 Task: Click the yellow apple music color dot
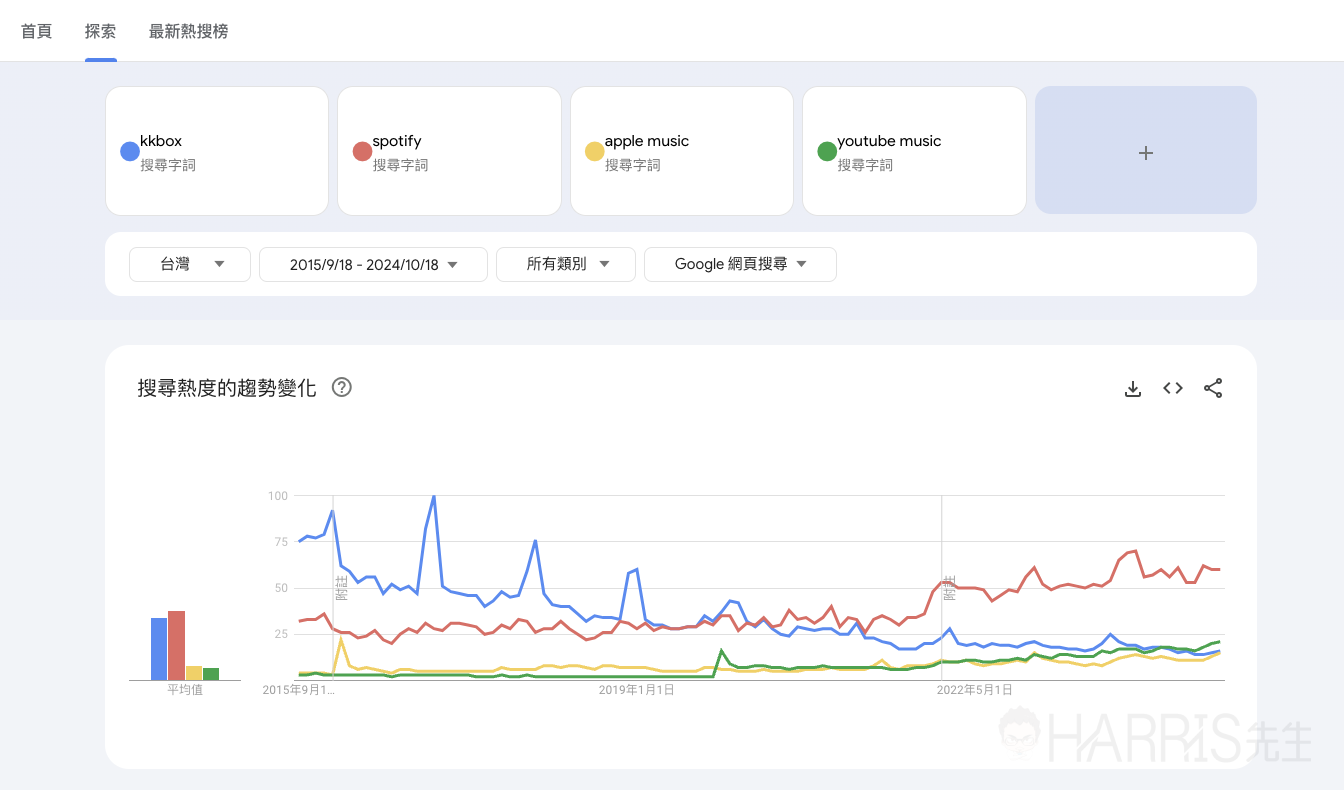click(x=594, y=152)
